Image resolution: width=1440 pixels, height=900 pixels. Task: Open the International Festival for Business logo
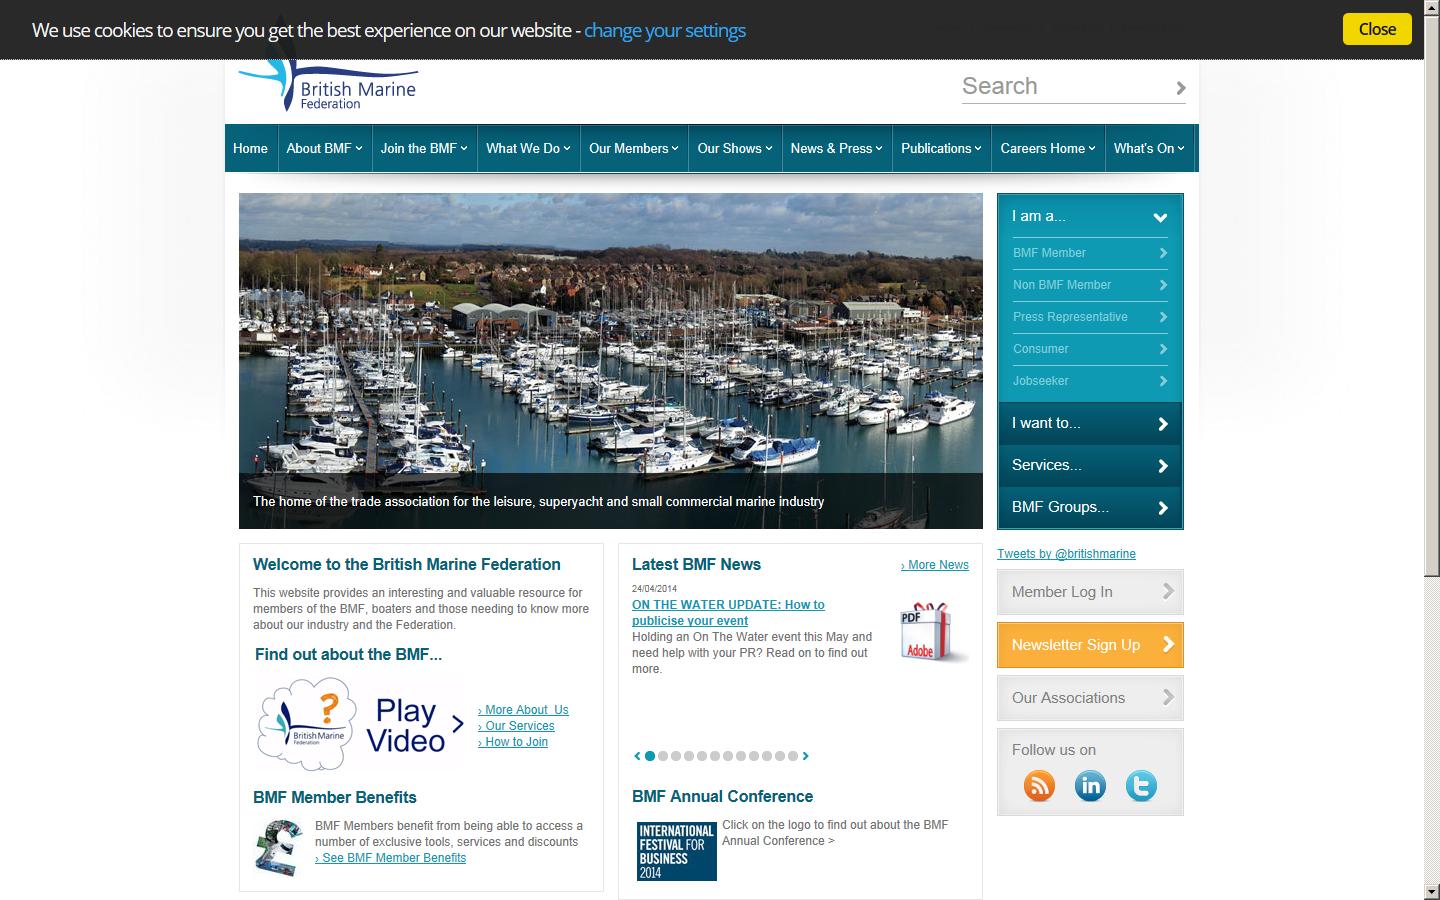click(x=676, y=850)
